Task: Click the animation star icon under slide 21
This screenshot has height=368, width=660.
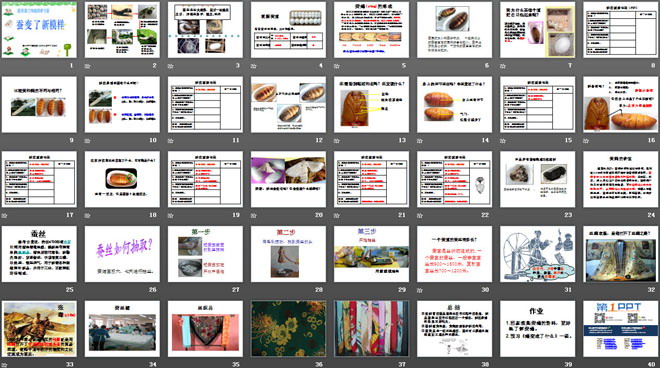Action: point(337,216)
